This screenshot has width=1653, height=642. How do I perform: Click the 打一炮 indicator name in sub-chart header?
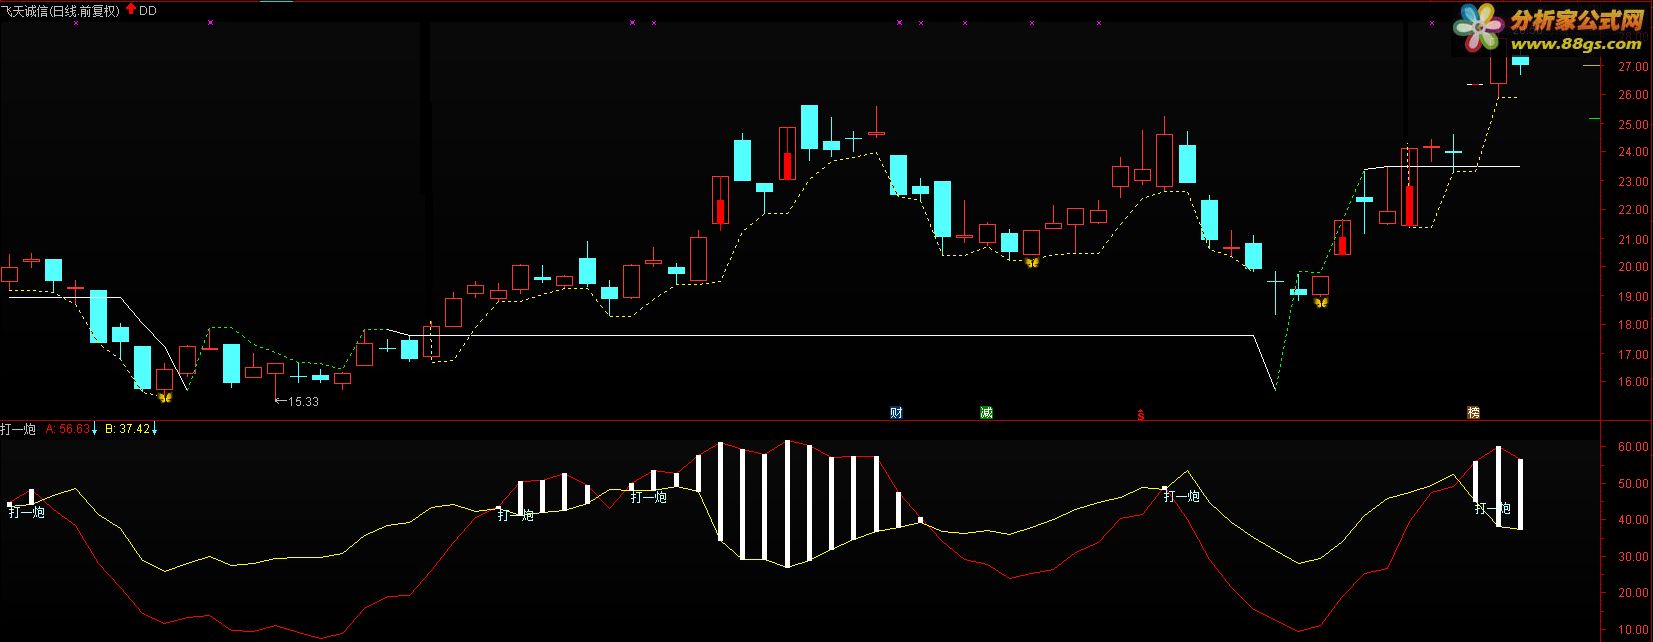tap(18, 429)
